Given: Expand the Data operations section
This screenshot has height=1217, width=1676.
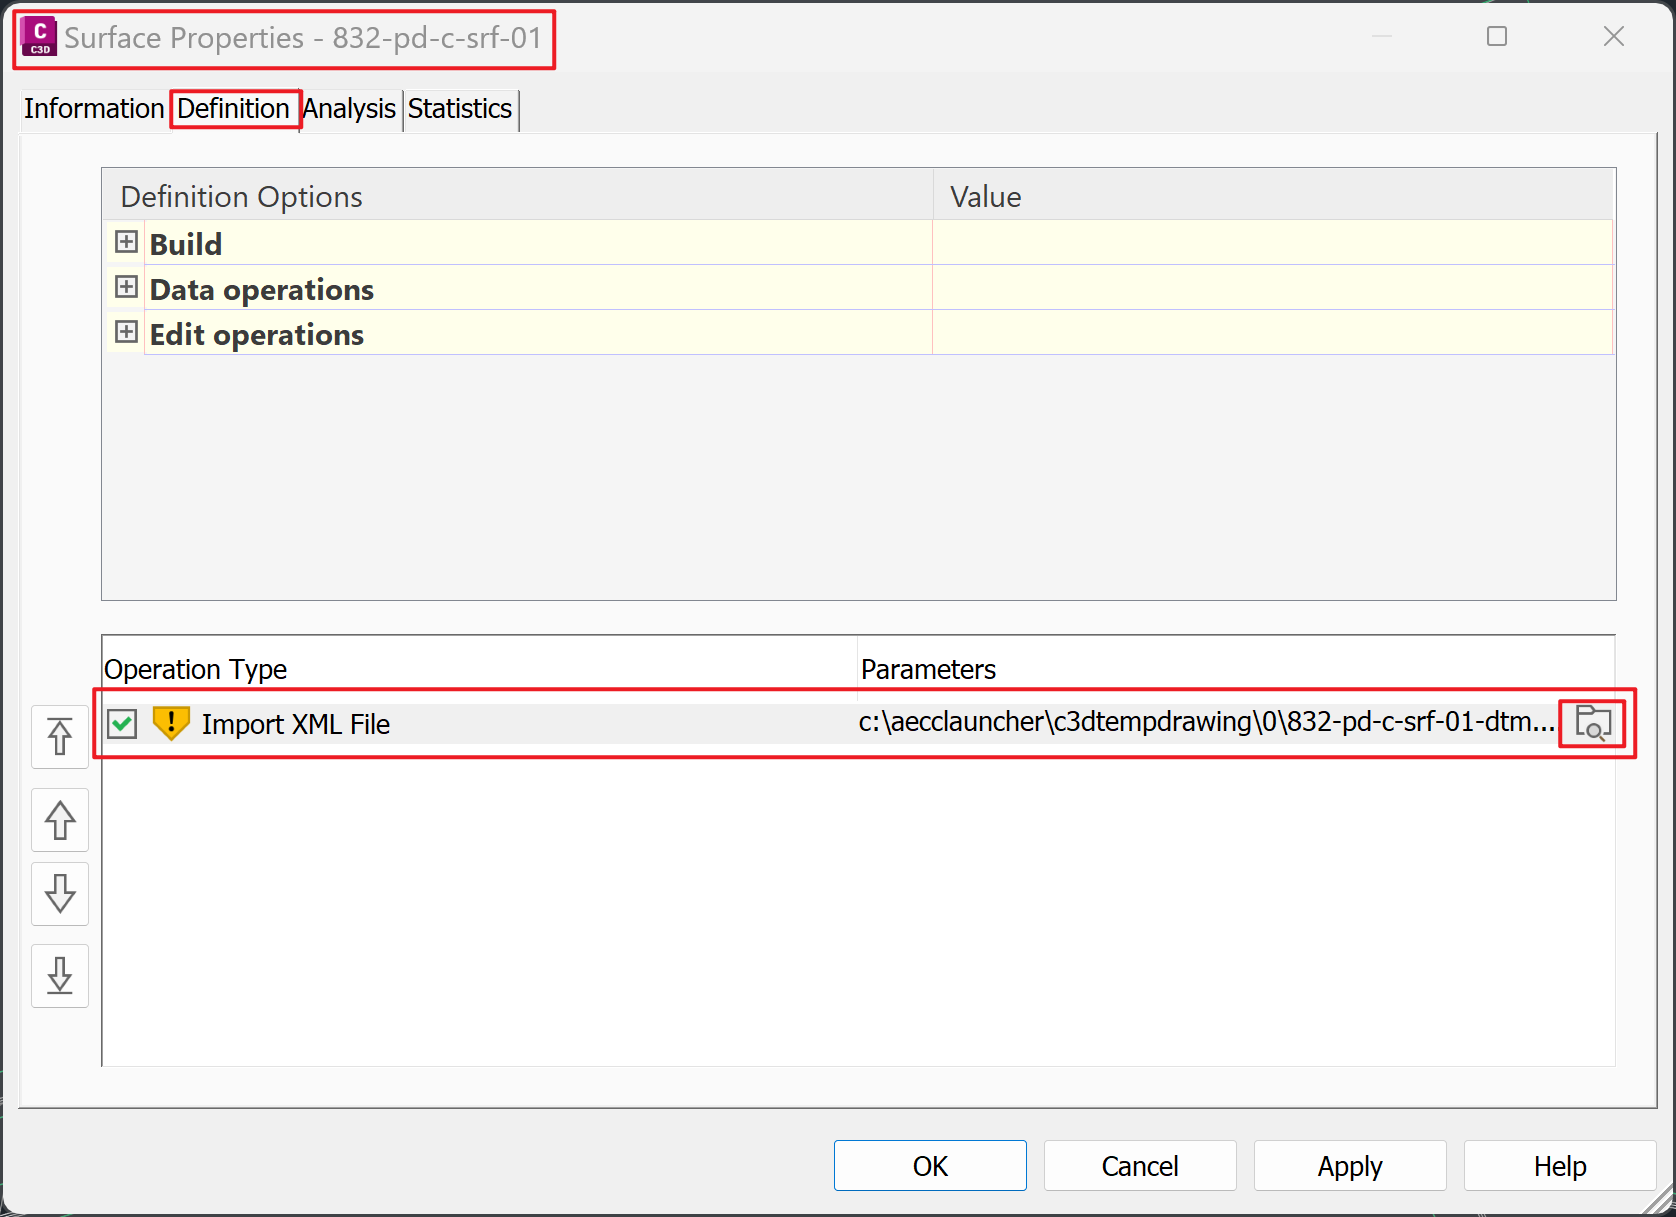Looking at the screenshot, I should [126, 287].
